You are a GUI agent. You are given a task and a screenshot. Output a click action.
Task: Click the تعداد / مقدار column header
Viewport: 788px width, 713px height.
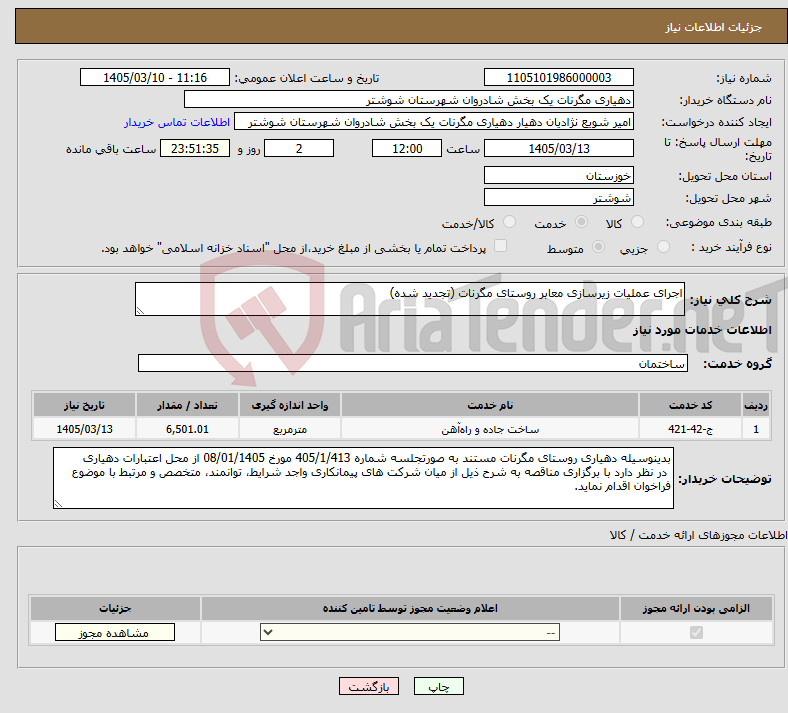187,405
